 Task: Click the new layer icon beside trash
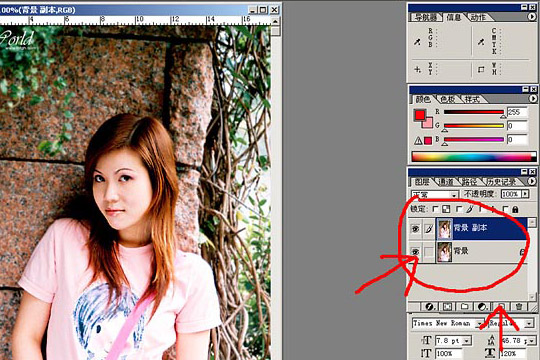[x=500, y=306]
